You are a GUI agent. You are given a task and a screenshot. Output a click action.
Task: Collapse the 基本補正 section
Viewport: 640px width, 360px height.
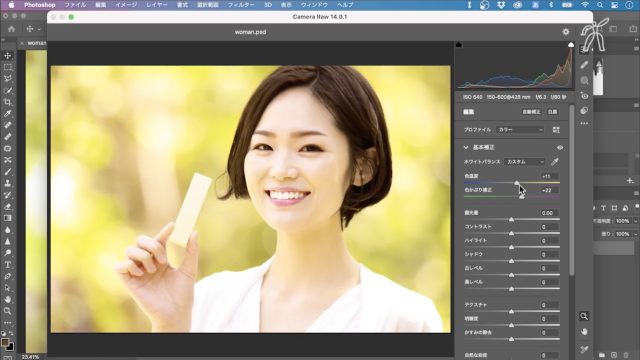click(466, 147)
